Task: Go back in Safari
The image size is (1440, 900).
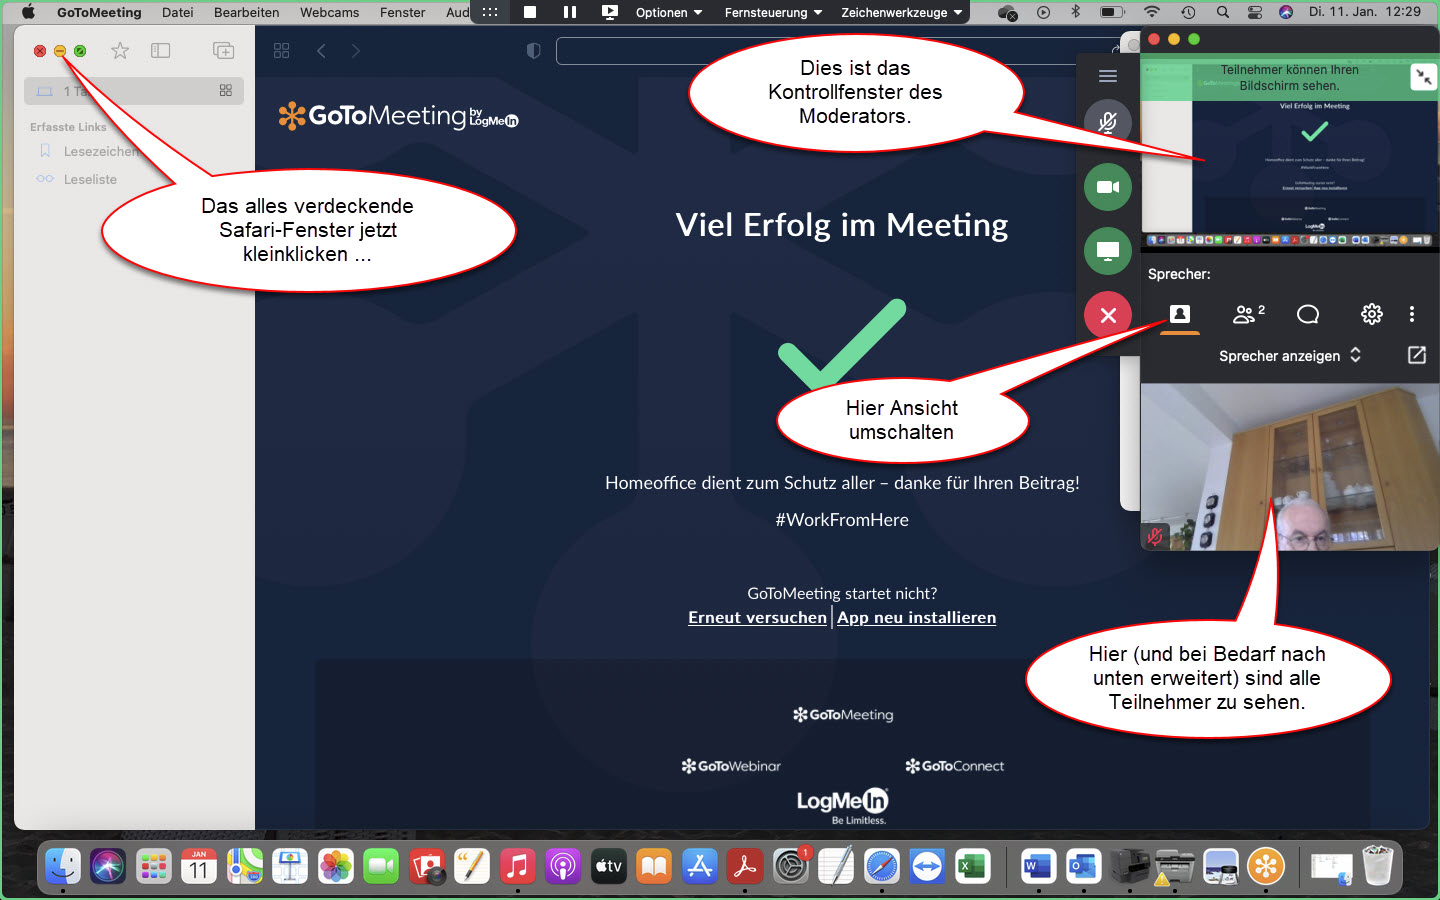Action: pos(321,50)
